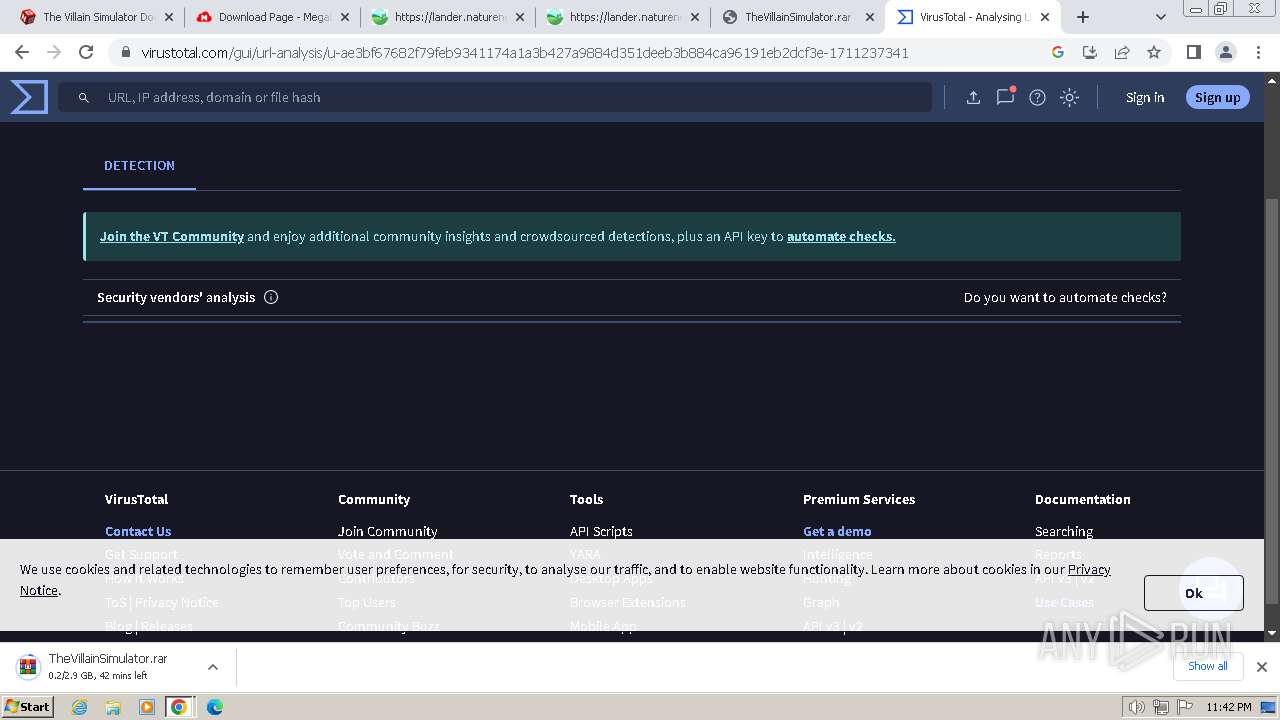Open the Join the VT Community link

pos(172,236)
